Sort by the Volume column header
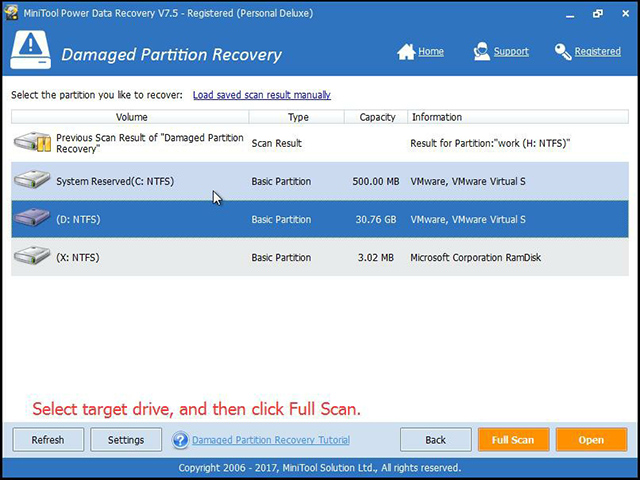 131,117
